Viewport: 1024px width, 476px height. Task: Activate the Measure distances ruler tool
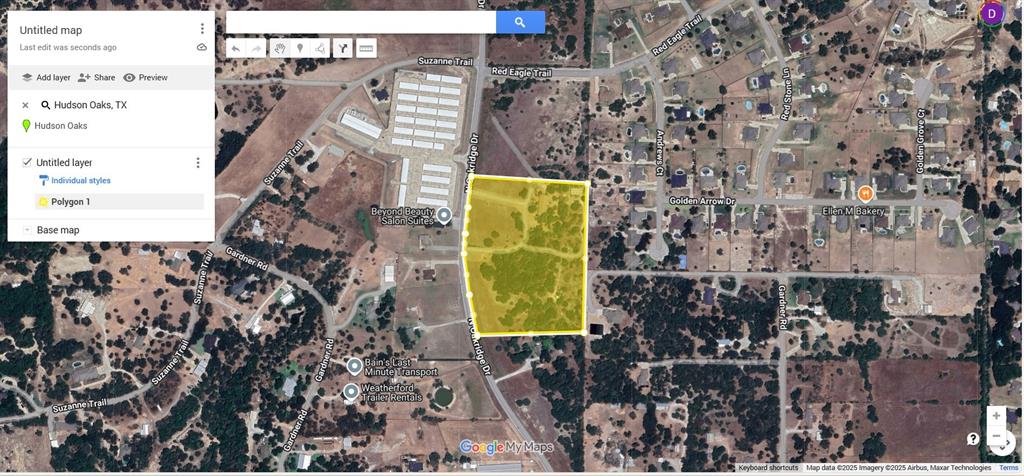point(366,48)
